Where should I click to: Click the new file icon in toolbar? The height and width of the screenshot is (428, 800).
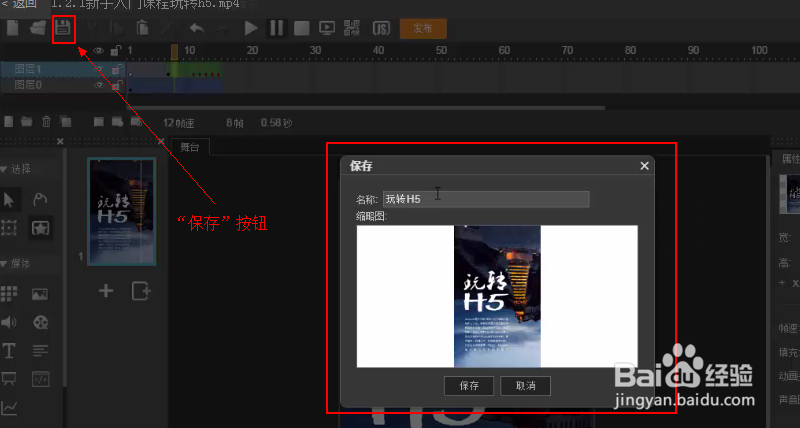(x=12, y=28)
